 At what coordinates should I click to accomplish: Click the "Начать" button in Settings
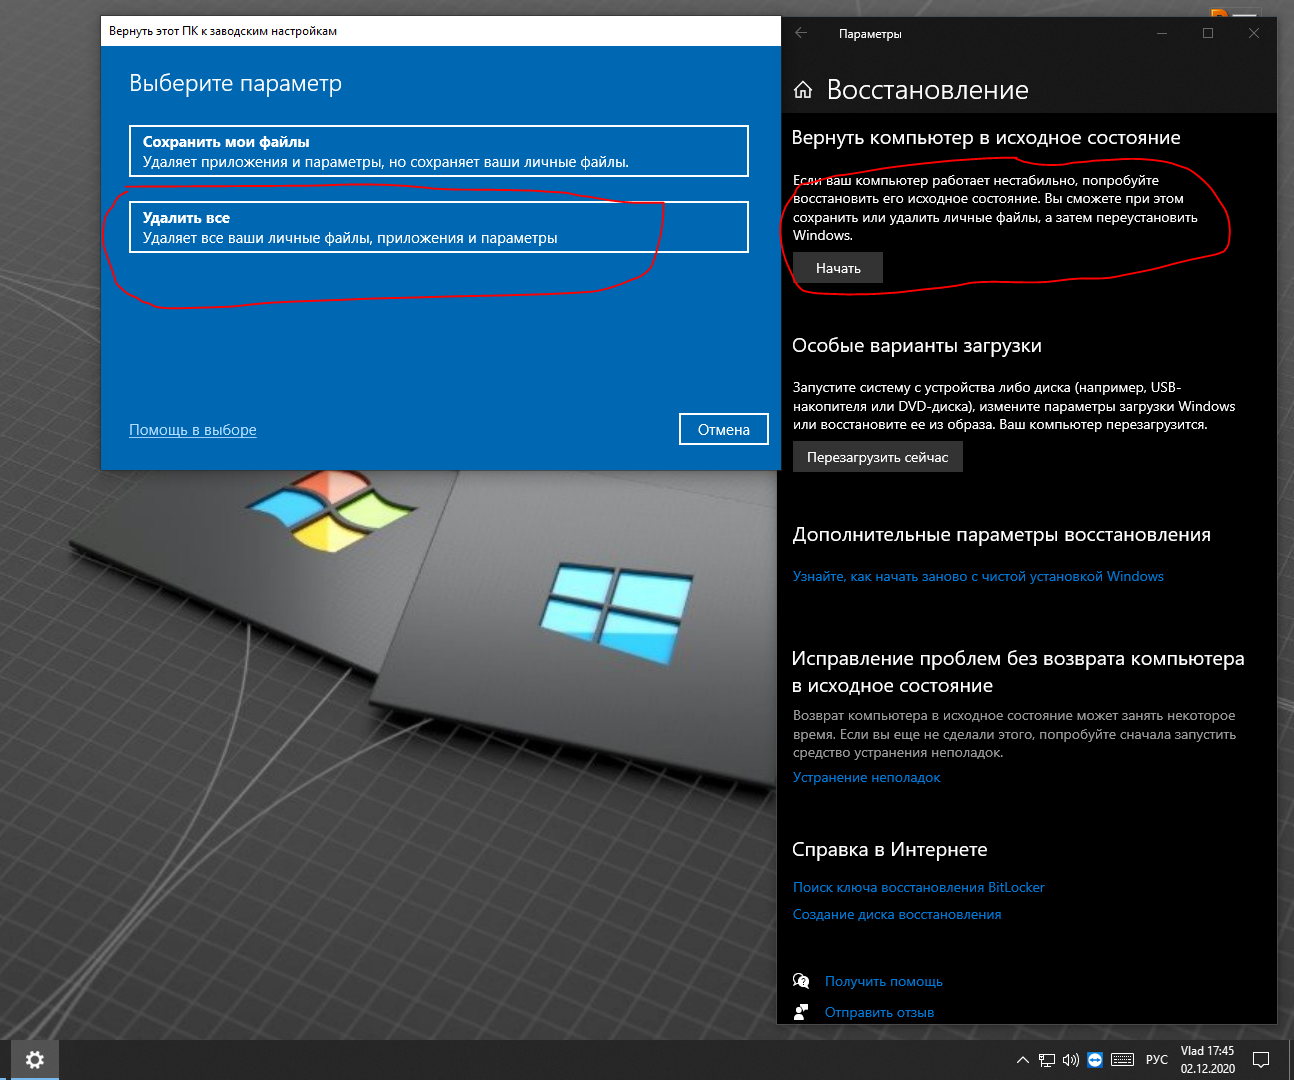pos(838,268)
